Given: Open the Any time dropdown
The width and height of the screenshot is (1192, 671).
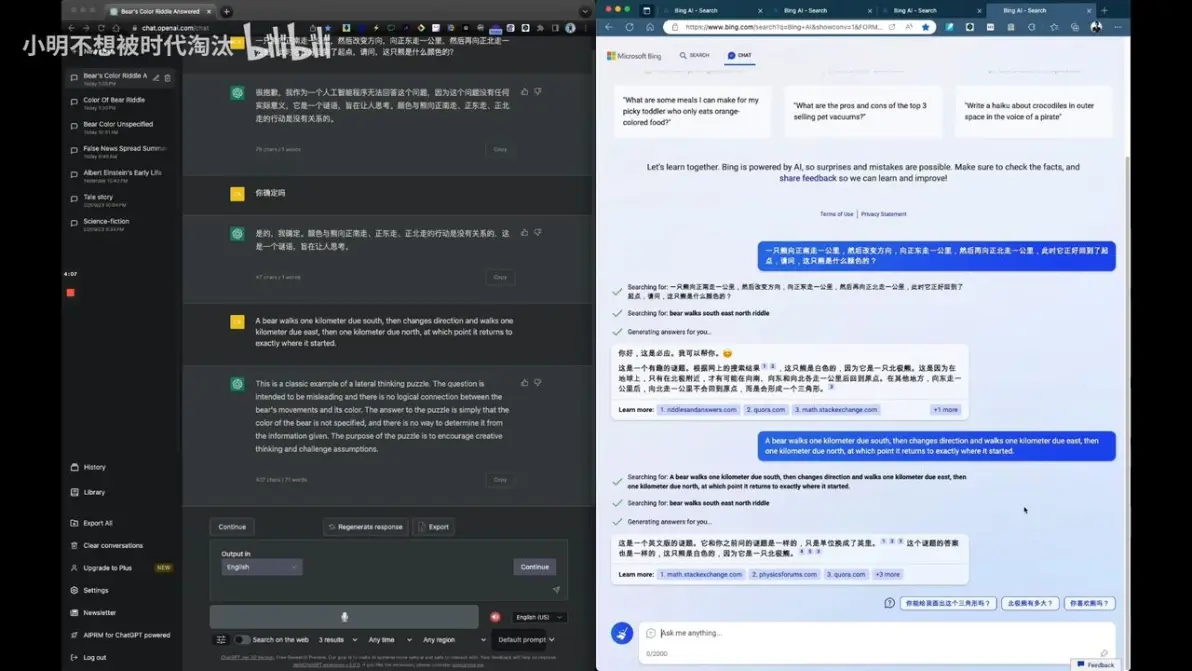Looking at the screenshot, I should 389,640.
